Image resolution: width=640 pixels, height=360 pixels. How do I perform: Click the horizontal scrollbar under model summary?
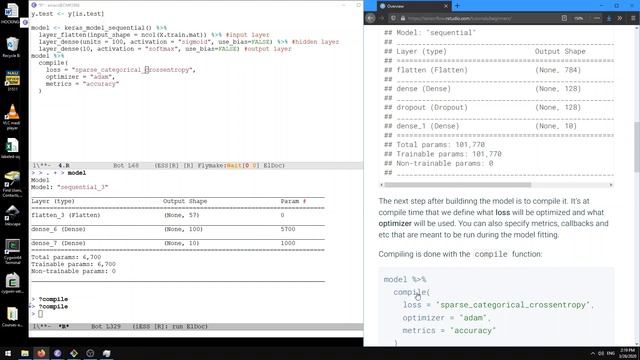(458, 185)
